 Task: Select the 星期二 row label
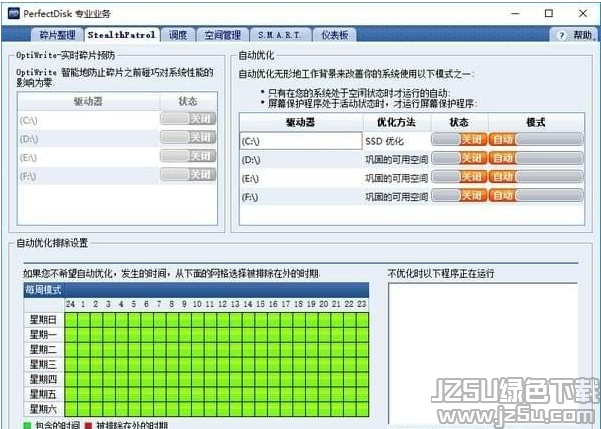pyautogui.click(x=44, y=349)
